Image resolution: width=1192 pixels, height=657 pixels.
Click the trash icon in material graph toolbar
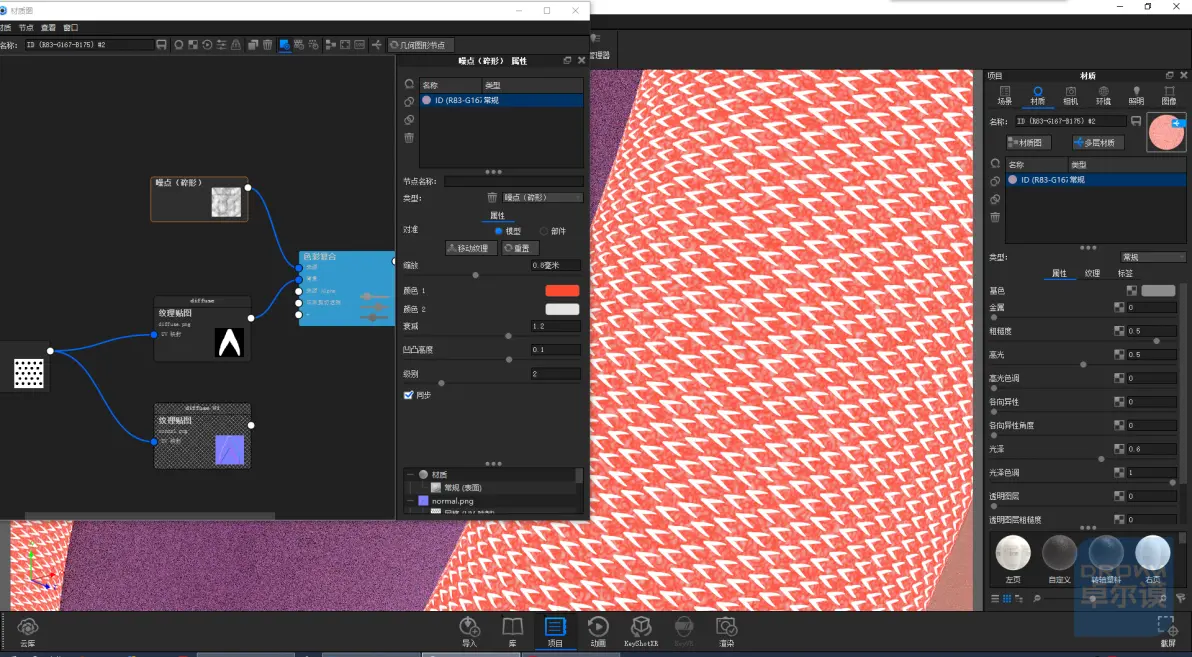268,45
